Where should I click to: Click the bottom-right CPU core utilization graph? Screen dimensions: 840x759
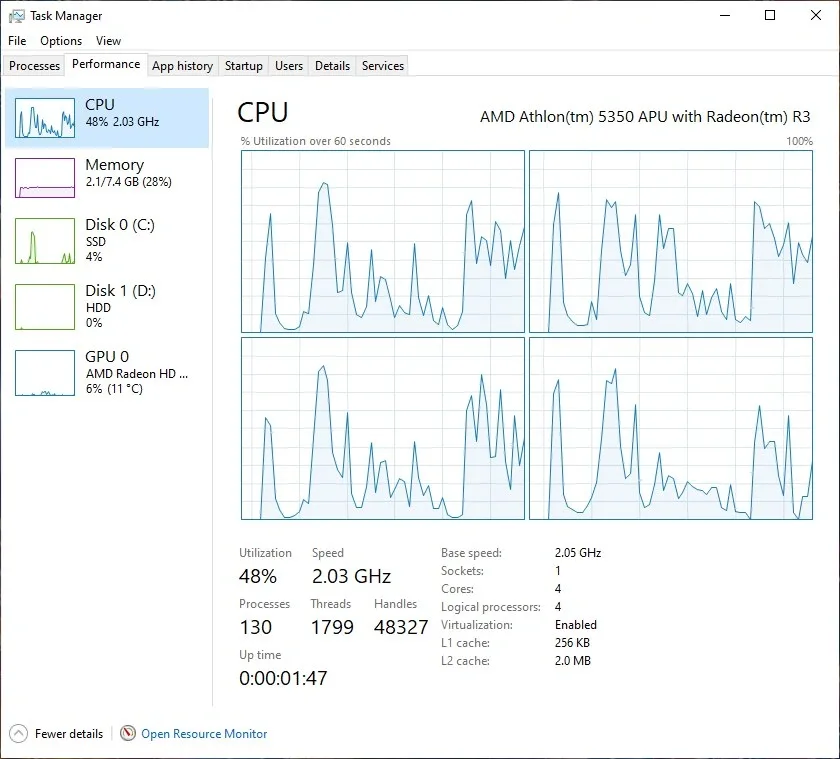click(x=671, y=429)
